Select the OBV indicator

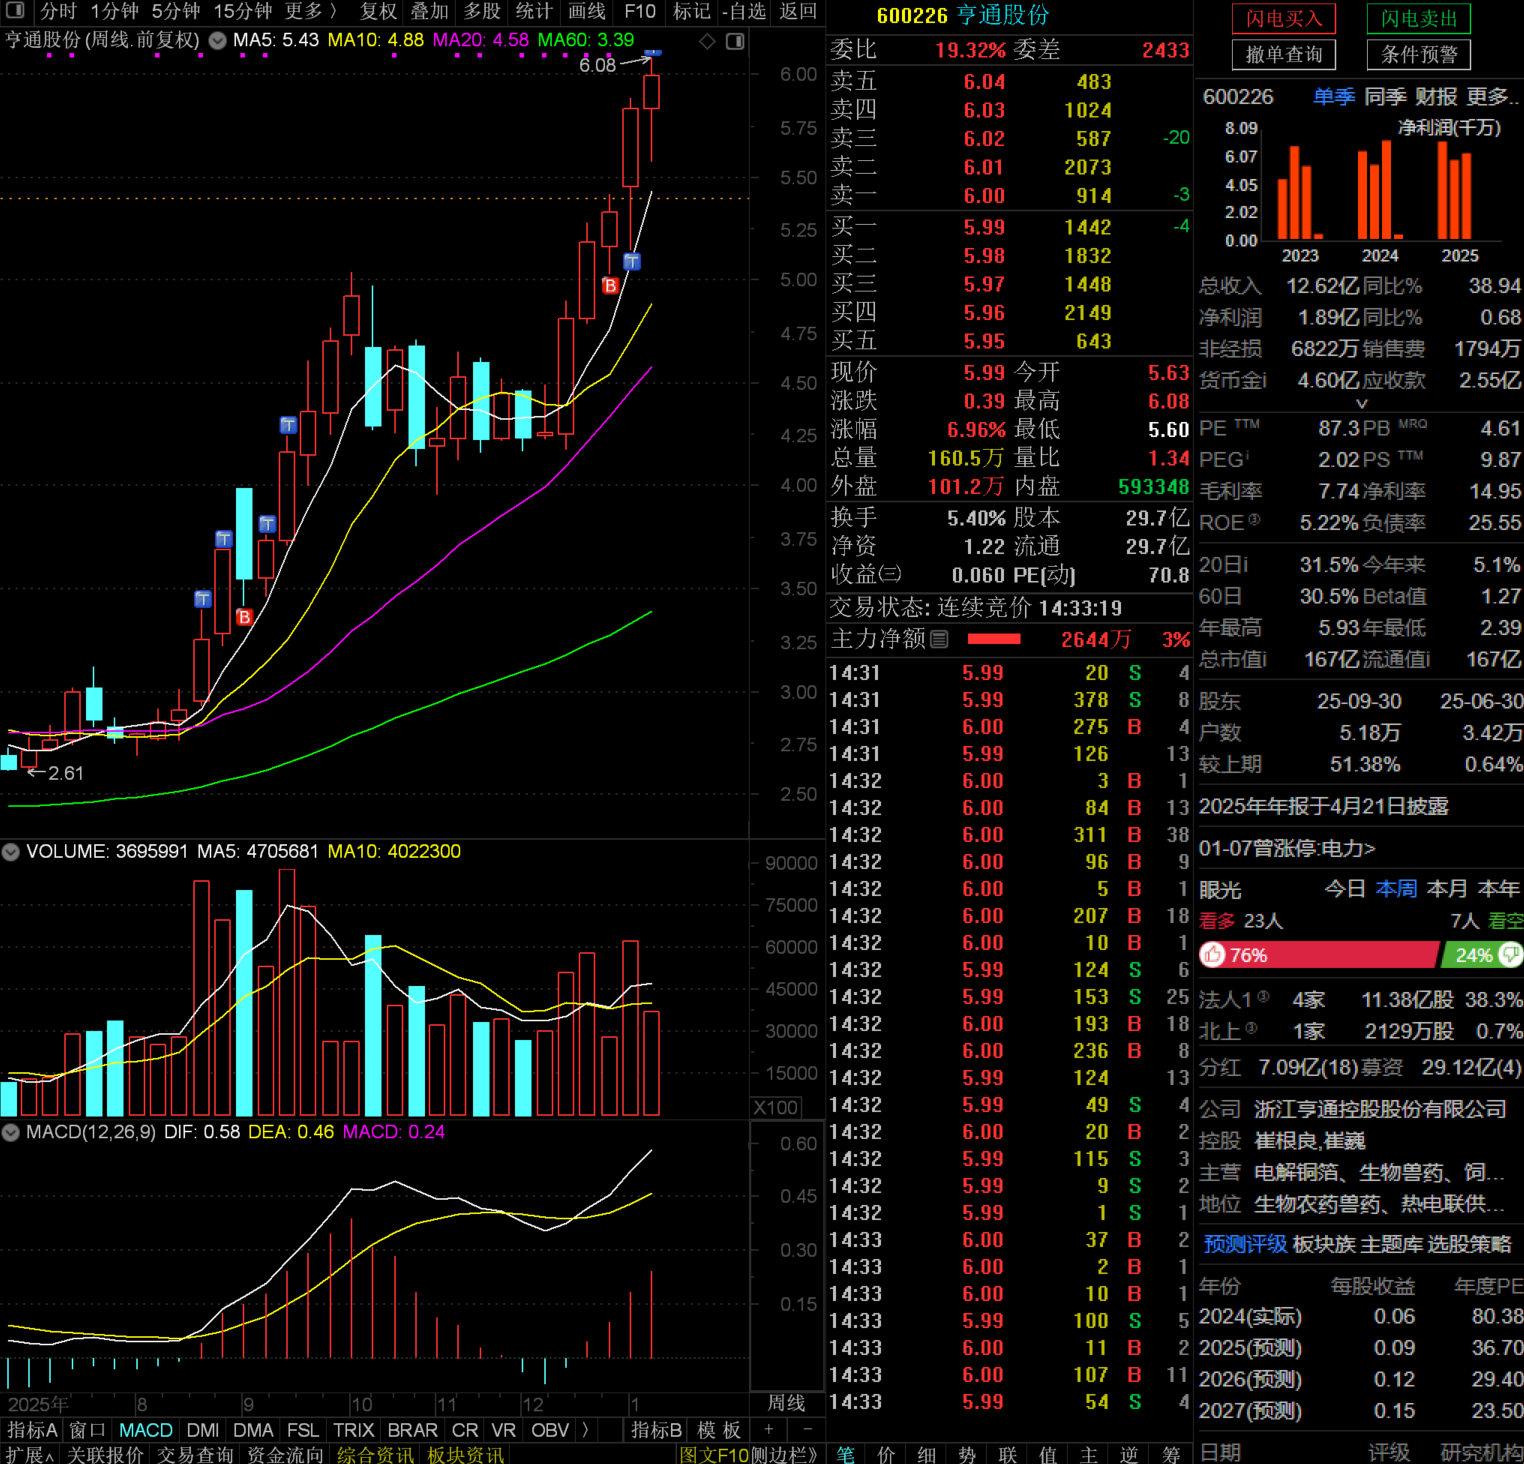point(550,1430)
